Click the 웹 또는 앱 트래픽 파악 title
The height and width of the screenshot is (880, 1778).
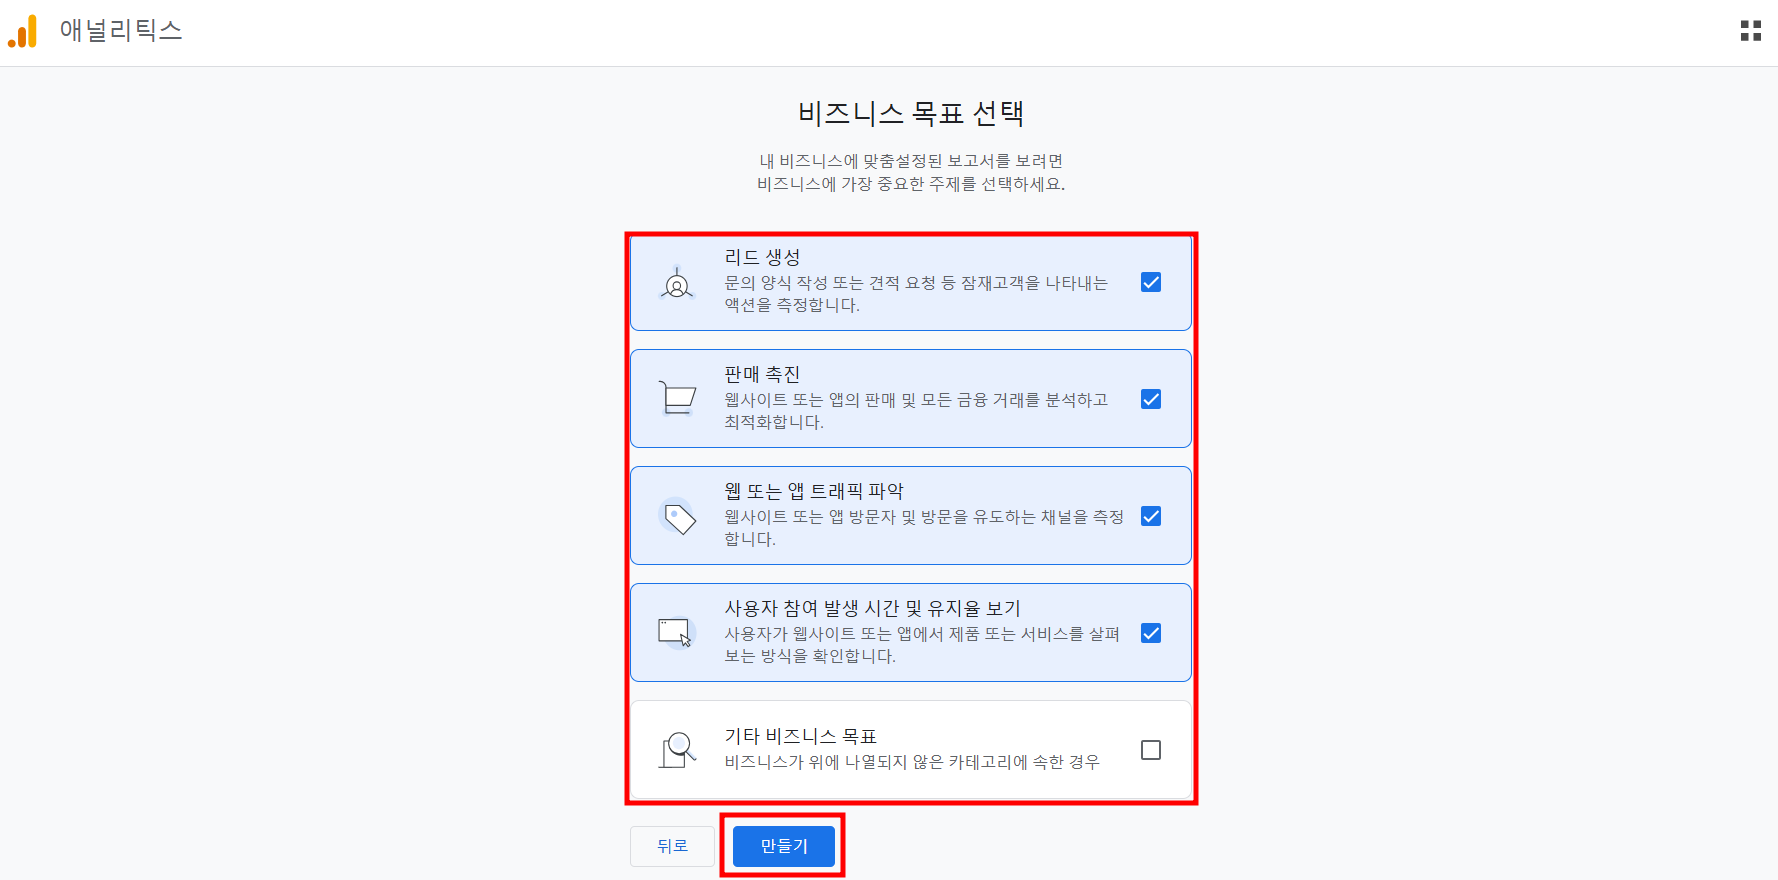pos(814,491)
